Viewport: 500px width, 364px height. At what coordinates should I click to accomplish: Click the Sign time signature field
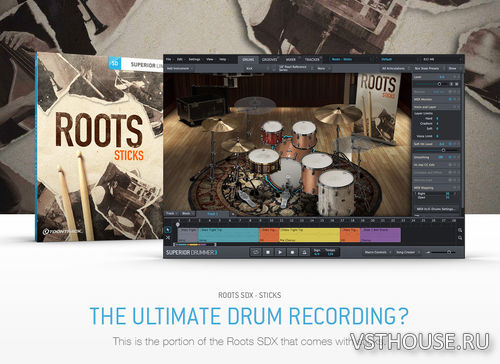tap(317, 252)
